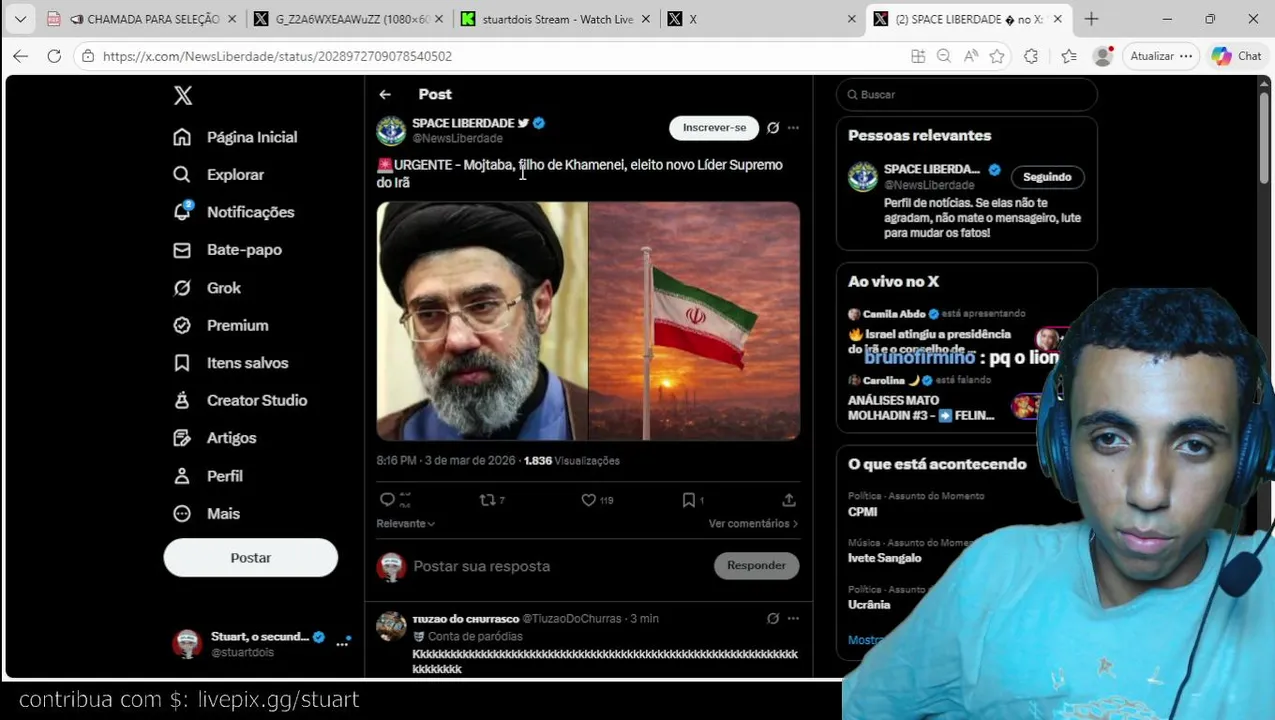The width and height of the screenshot is (1275, 720).
Task: Click the @NewsLiberdade handle in Pessoas relevantes
Action: (929, 185)
